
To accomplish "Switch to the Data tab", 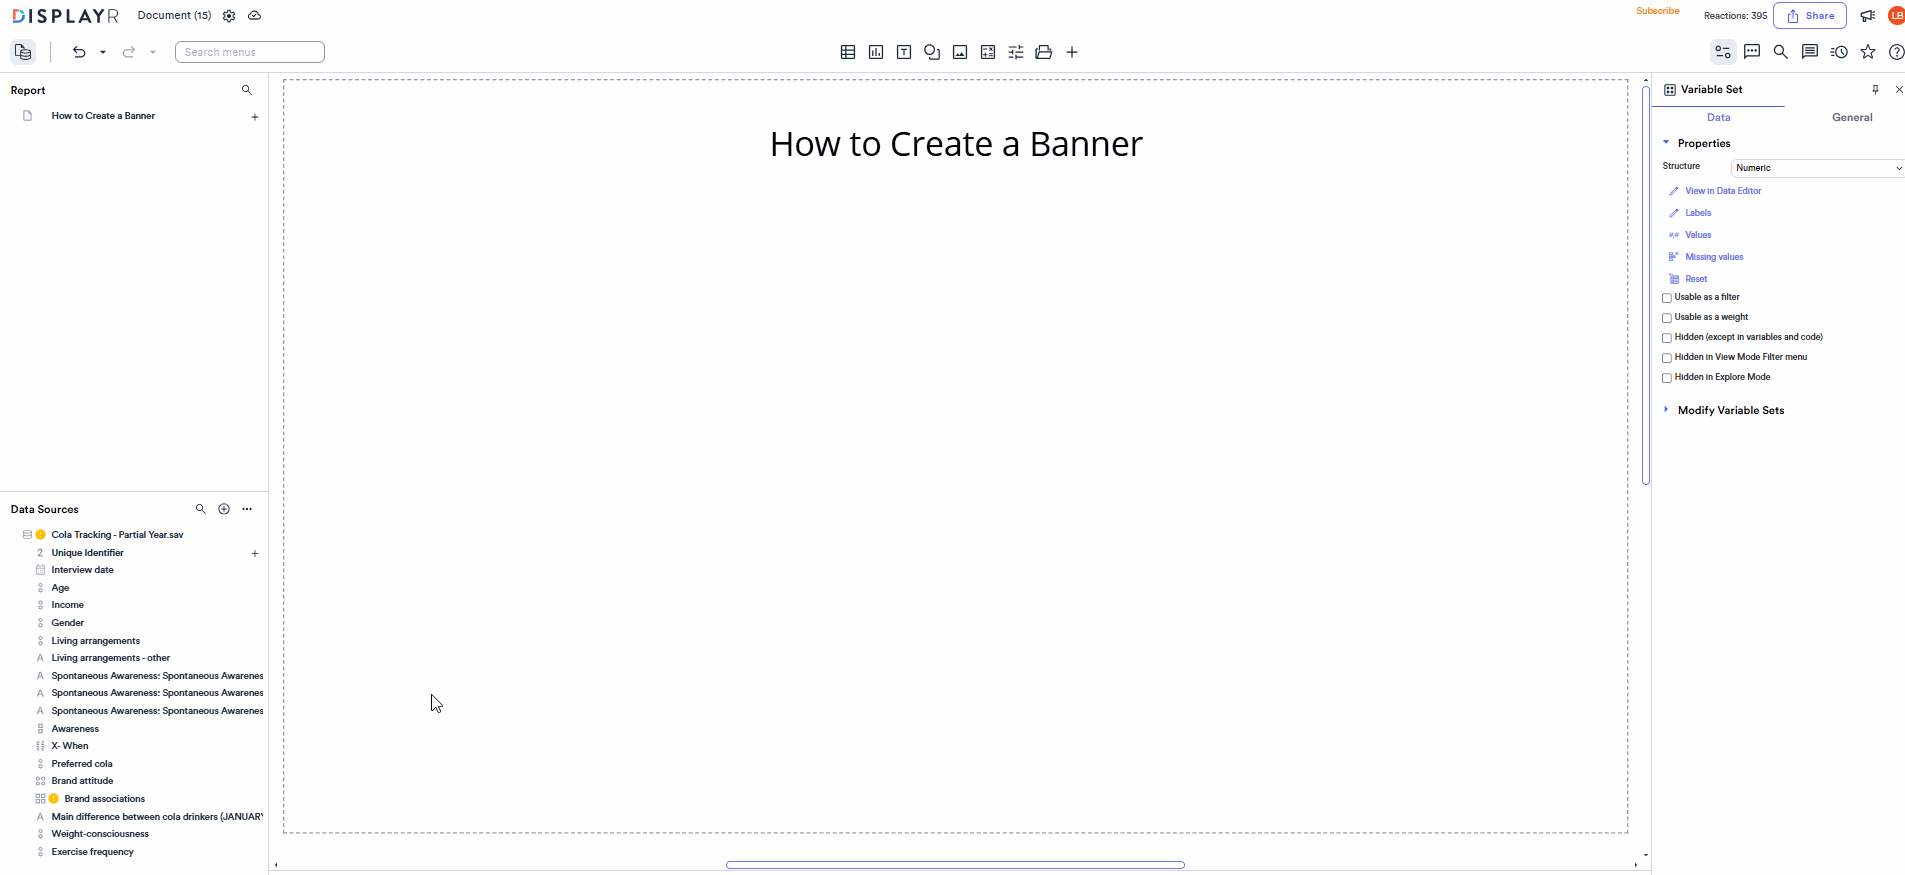I will click(1718, 117).
